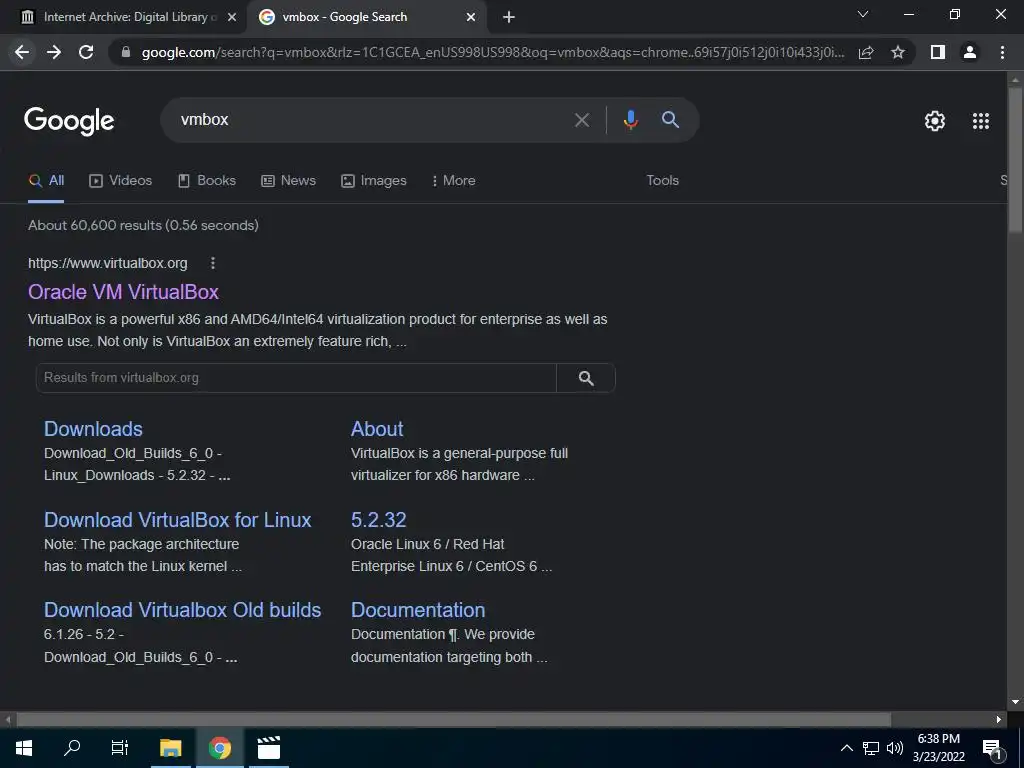The image size is (1024, 768).
Task: Click the padlock site info icon
Action: 126,52
